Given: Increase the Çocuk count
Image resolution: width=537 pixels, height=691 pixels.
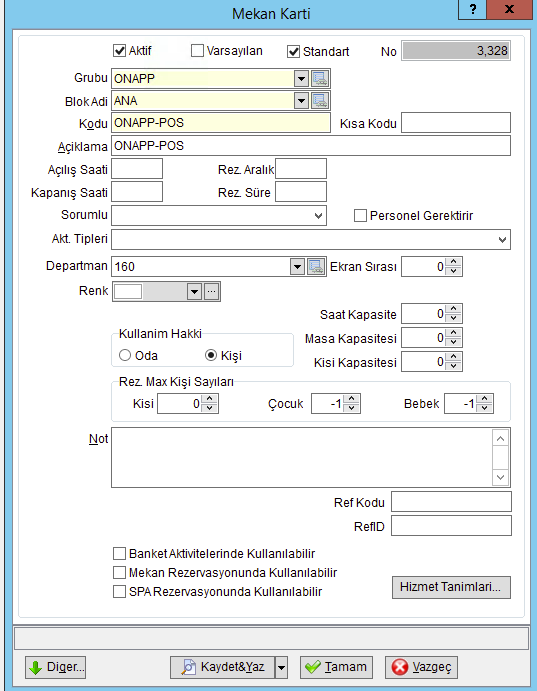Looking at the screenshot, I should 352,399.
